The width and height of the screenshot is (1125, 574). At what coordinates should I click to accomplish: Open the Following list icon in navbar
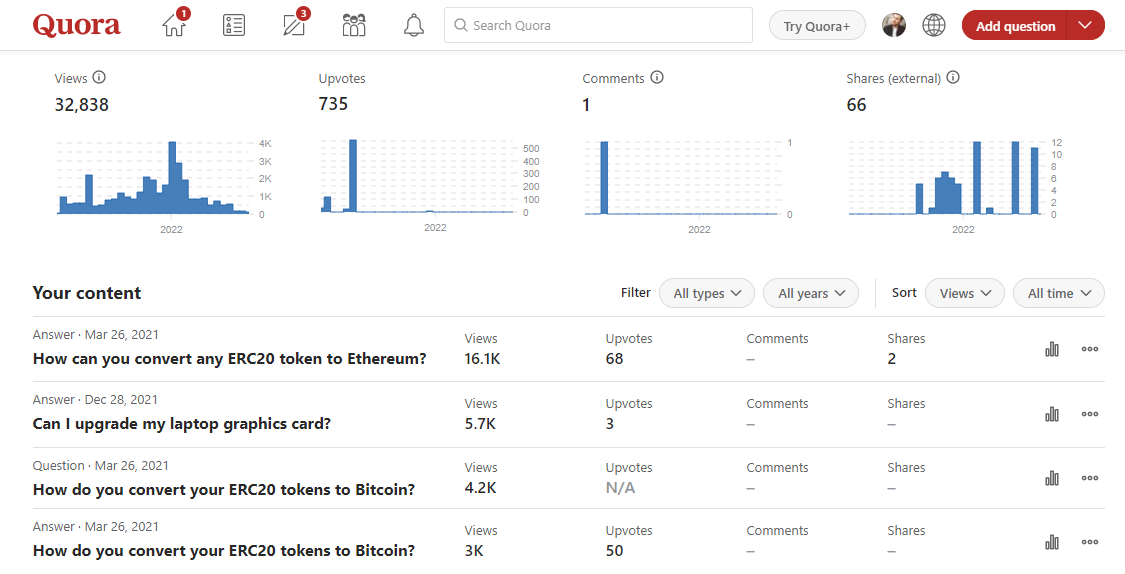(234, 26)
